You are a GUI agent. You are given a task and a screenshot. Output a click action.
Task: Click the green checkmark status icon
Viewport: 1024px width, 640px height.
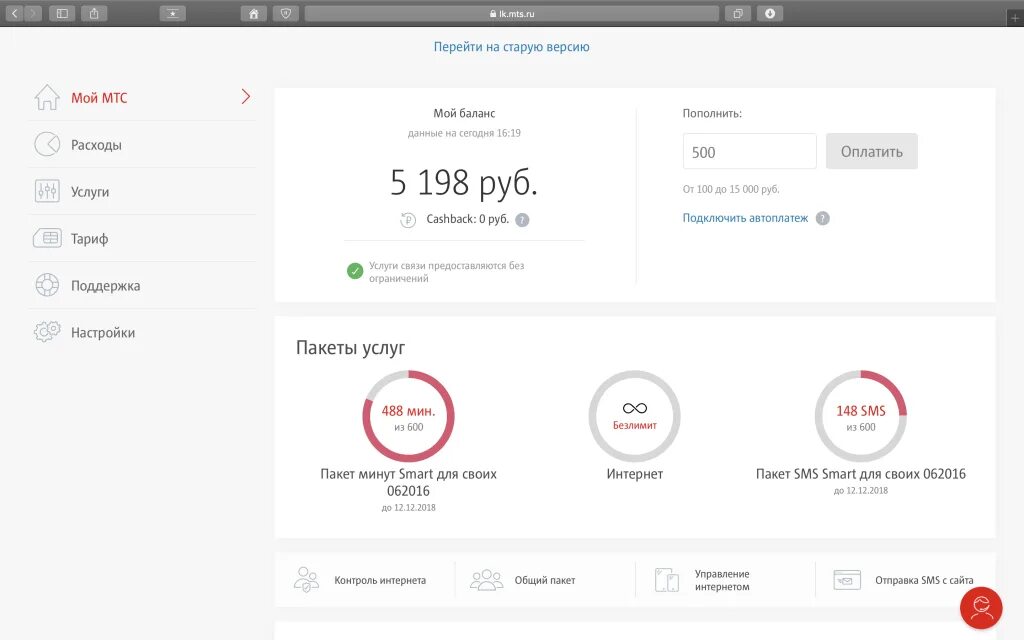tap(355, 270)
